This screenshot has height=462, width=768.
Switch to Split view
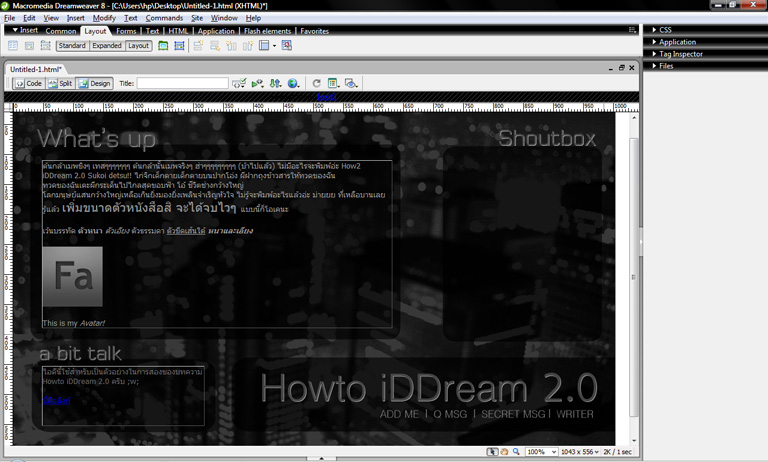click(60, 84)
